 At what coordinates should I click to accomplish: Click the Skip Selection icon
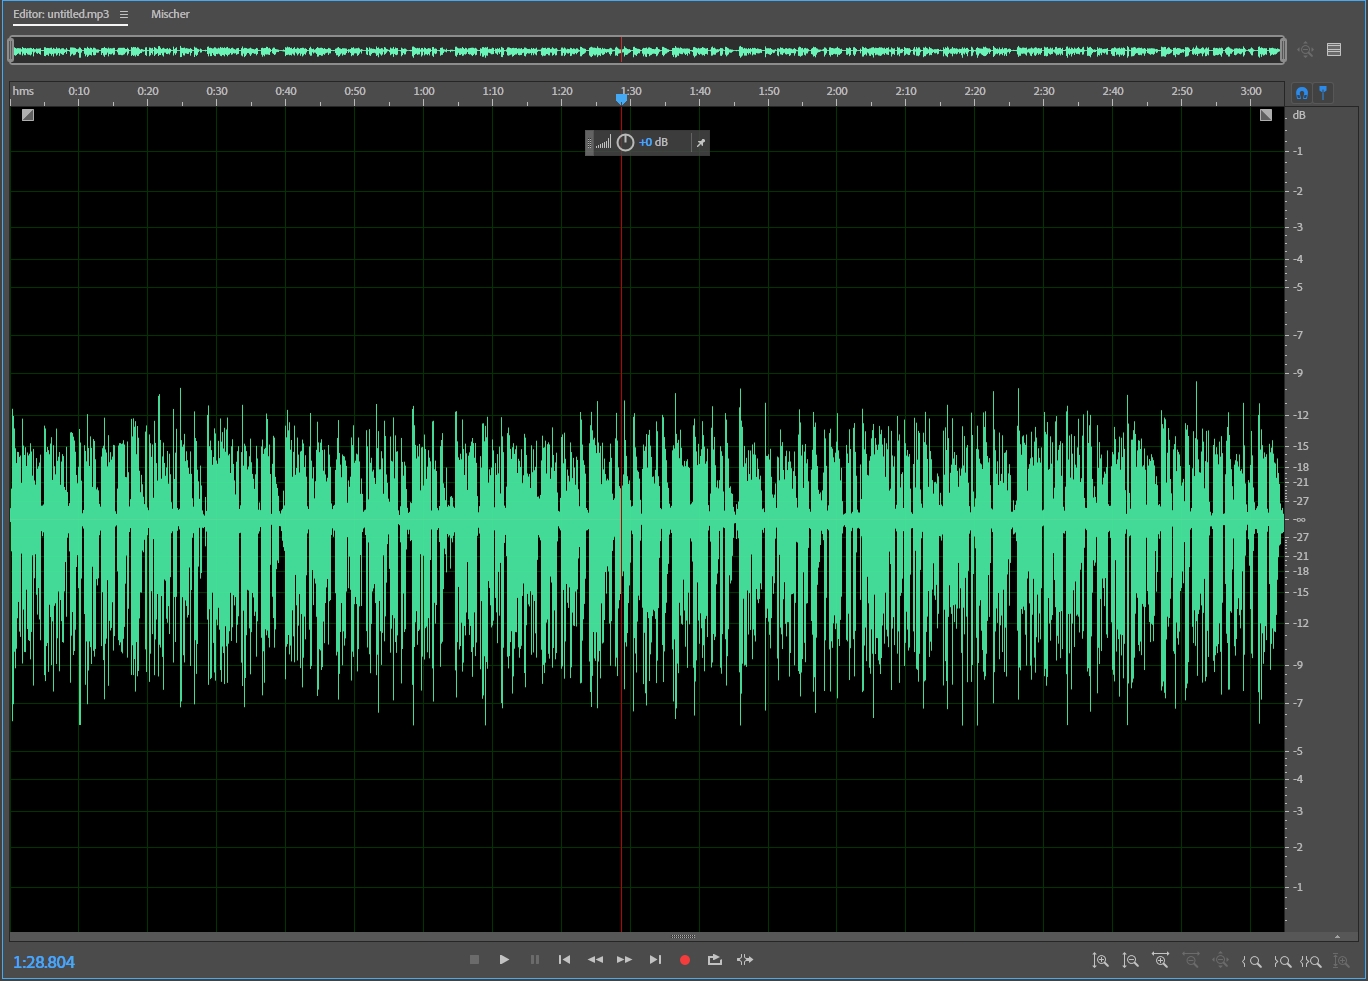point(745,960)
